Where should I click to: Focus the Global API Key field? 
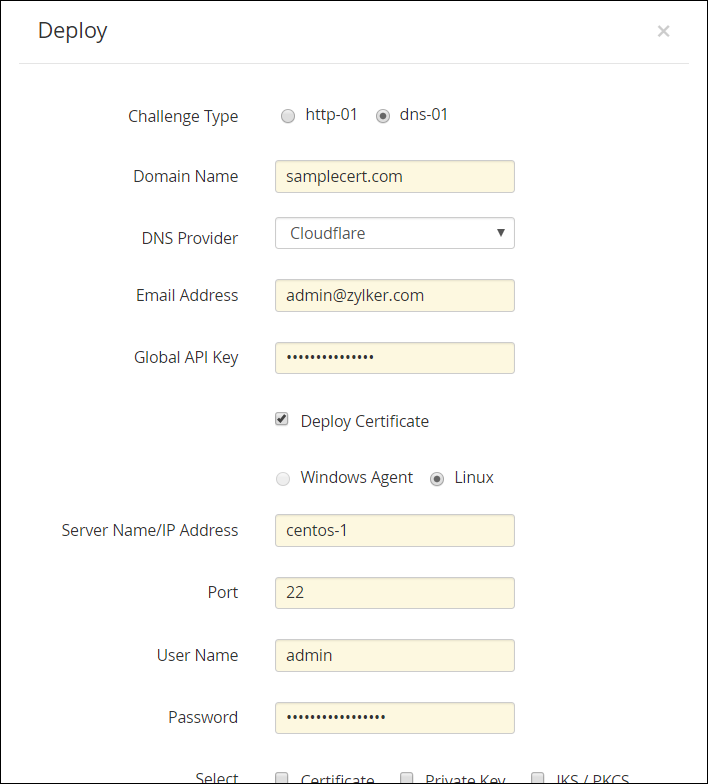click(x=394, y=357)
